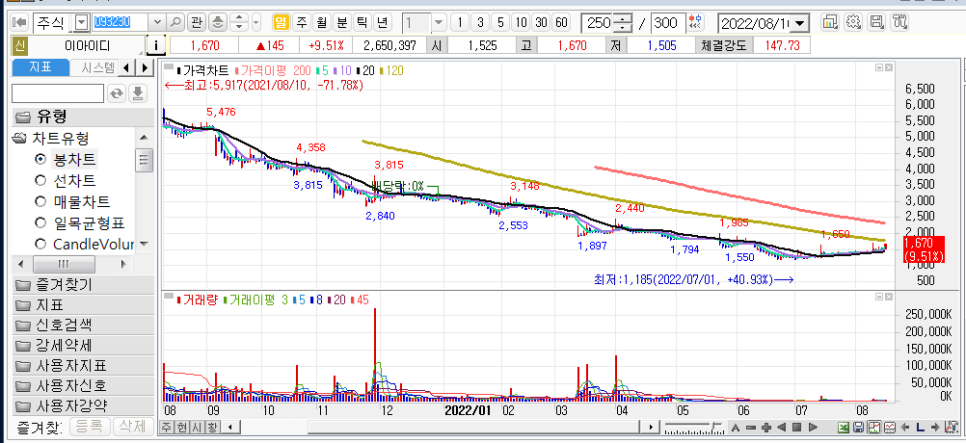
Task: Click the magnifier stock search icon
Action: [176, 23]
